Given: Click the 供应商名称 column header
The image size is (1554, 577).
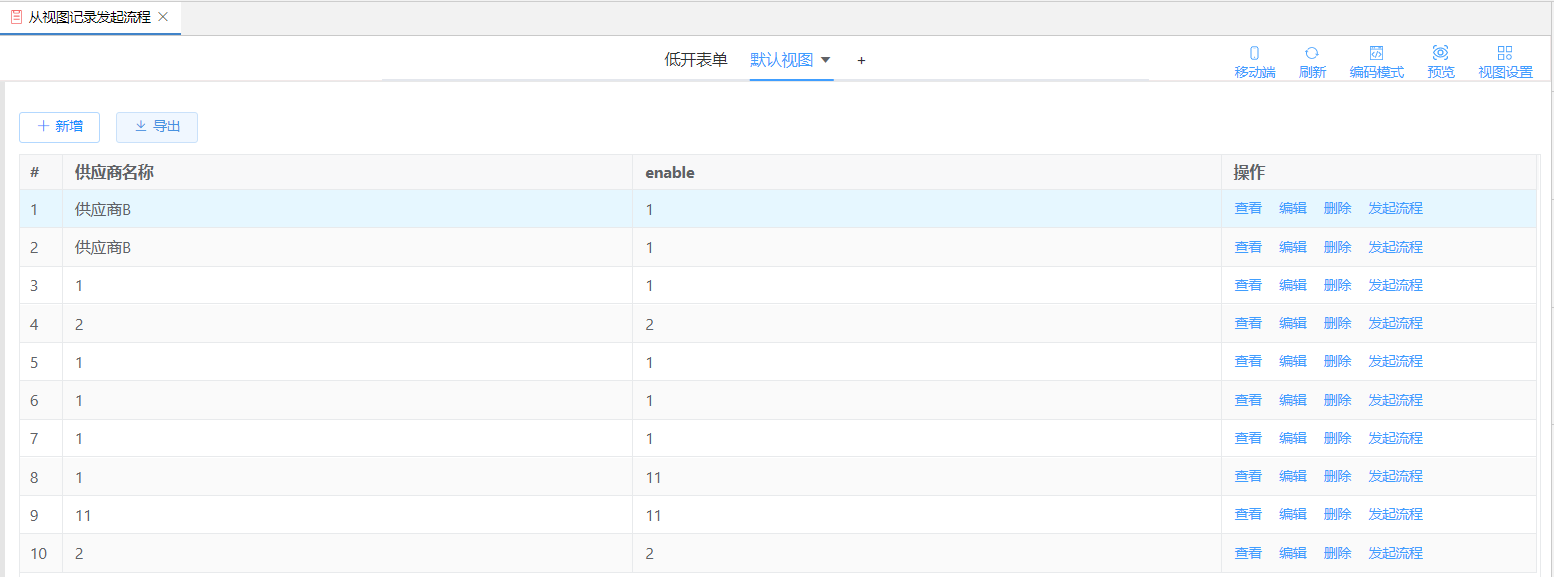Looking at the screenshot, I should click(x=114, y=172).
